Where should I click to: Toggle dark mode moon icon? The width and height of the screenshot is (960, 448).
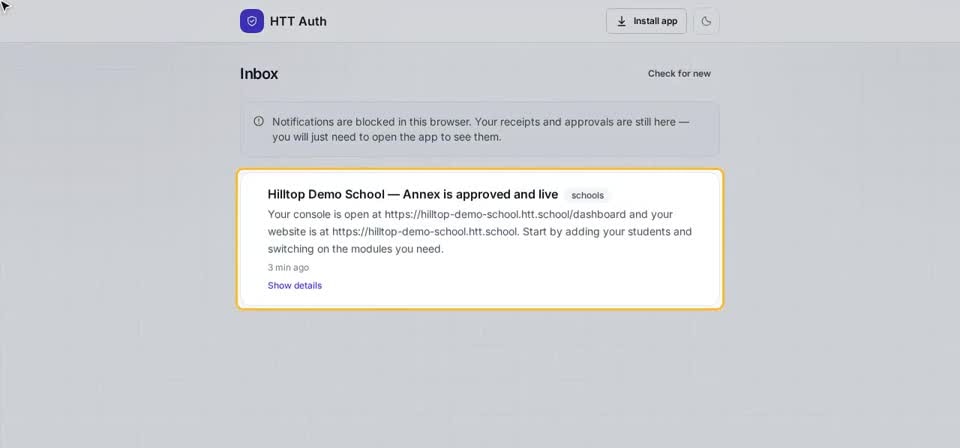pos(706,21)
